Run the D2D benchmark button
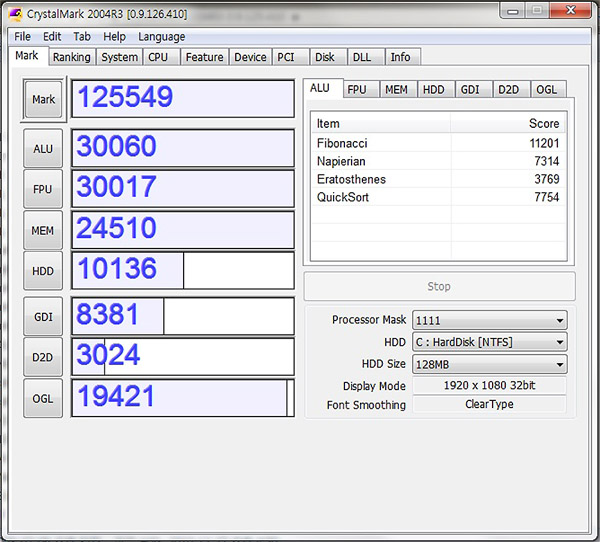The width and height of the screenshot is (600, 542). 43,358
